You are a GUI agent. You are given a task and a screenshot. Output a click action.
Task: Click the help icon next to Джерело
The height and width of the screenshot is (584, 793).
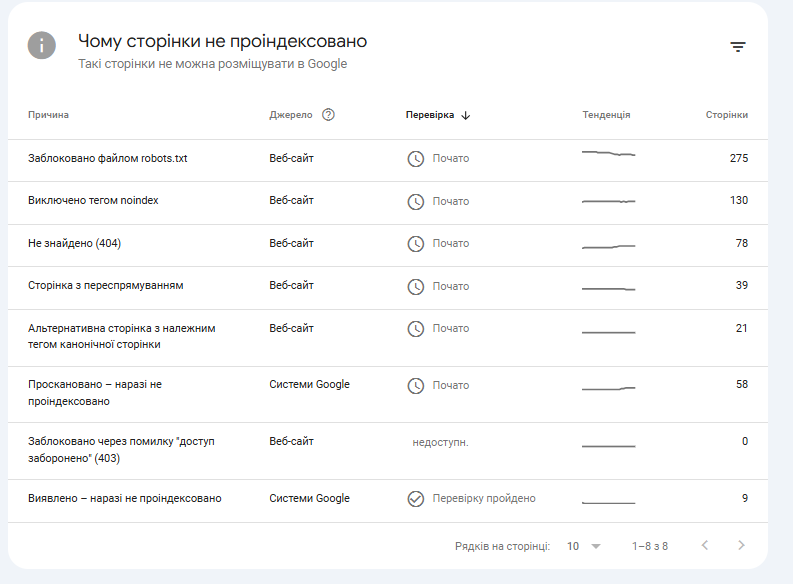(x=328, y=115)
